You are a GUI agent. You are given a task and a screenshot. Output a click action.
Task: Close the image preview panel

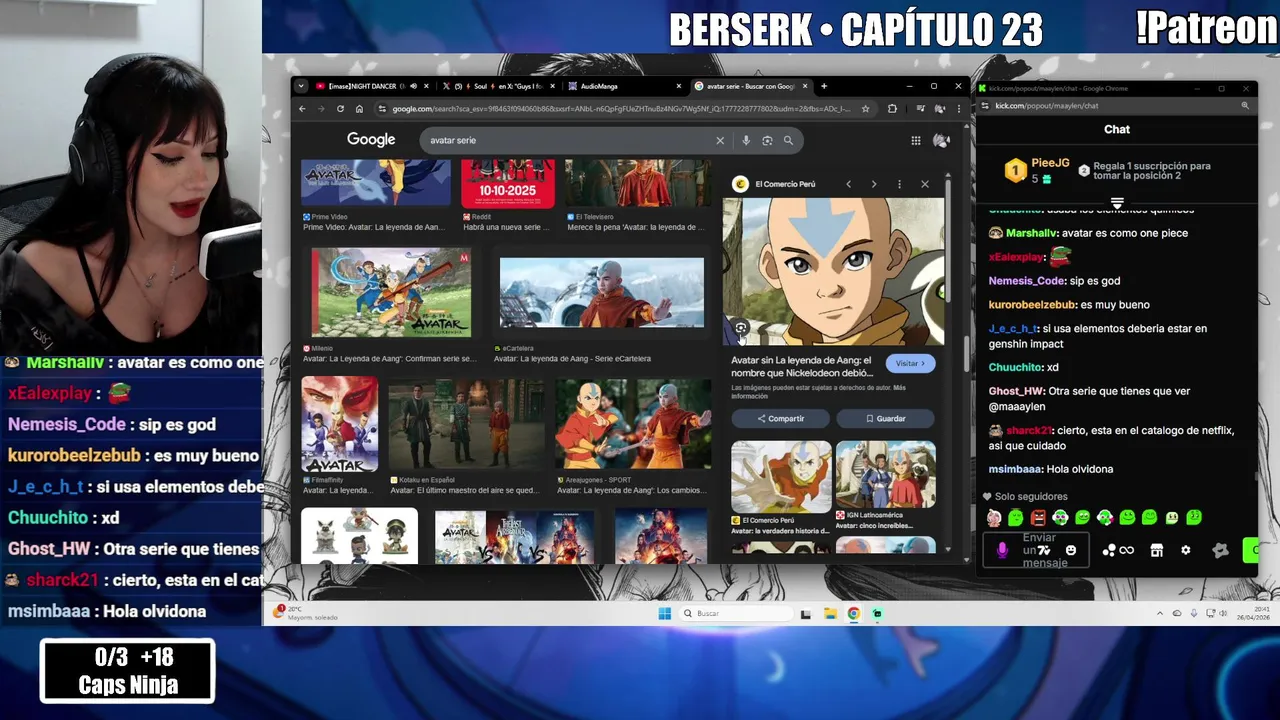click(x=925, y=184)
